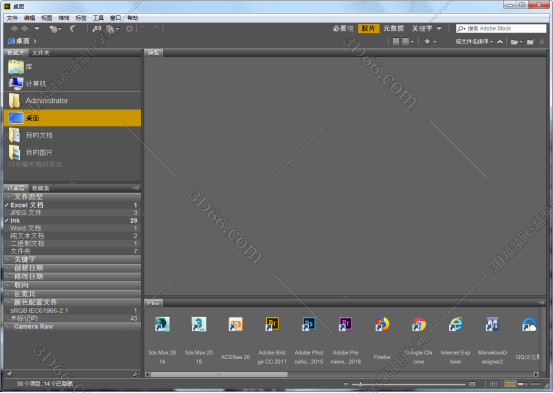Create a new folder icon

click(x=530, y=42)
